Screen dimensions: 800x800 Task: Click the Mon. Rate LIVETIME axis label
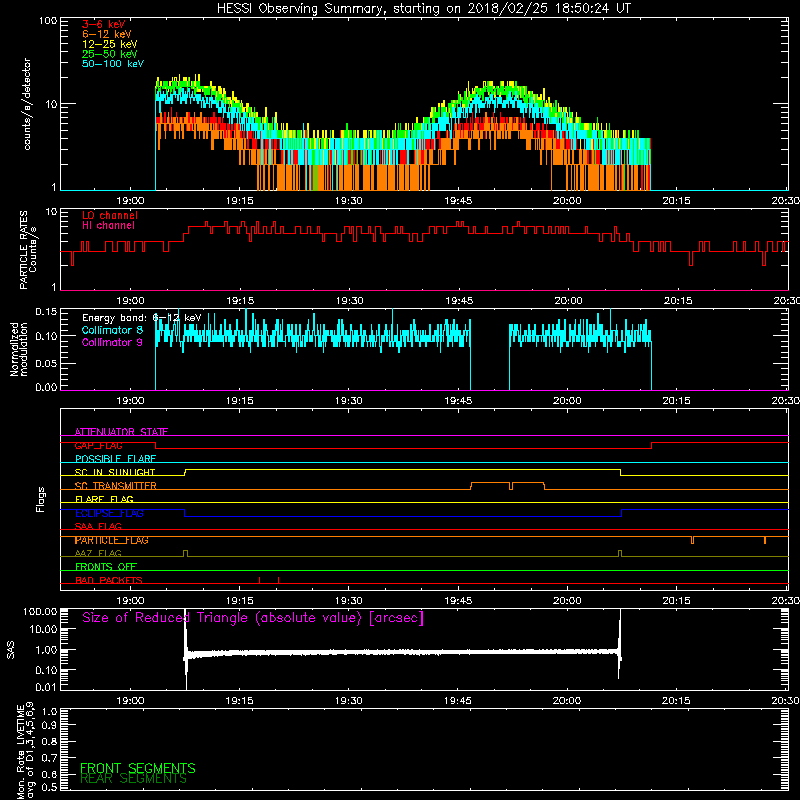coord(25,750)
